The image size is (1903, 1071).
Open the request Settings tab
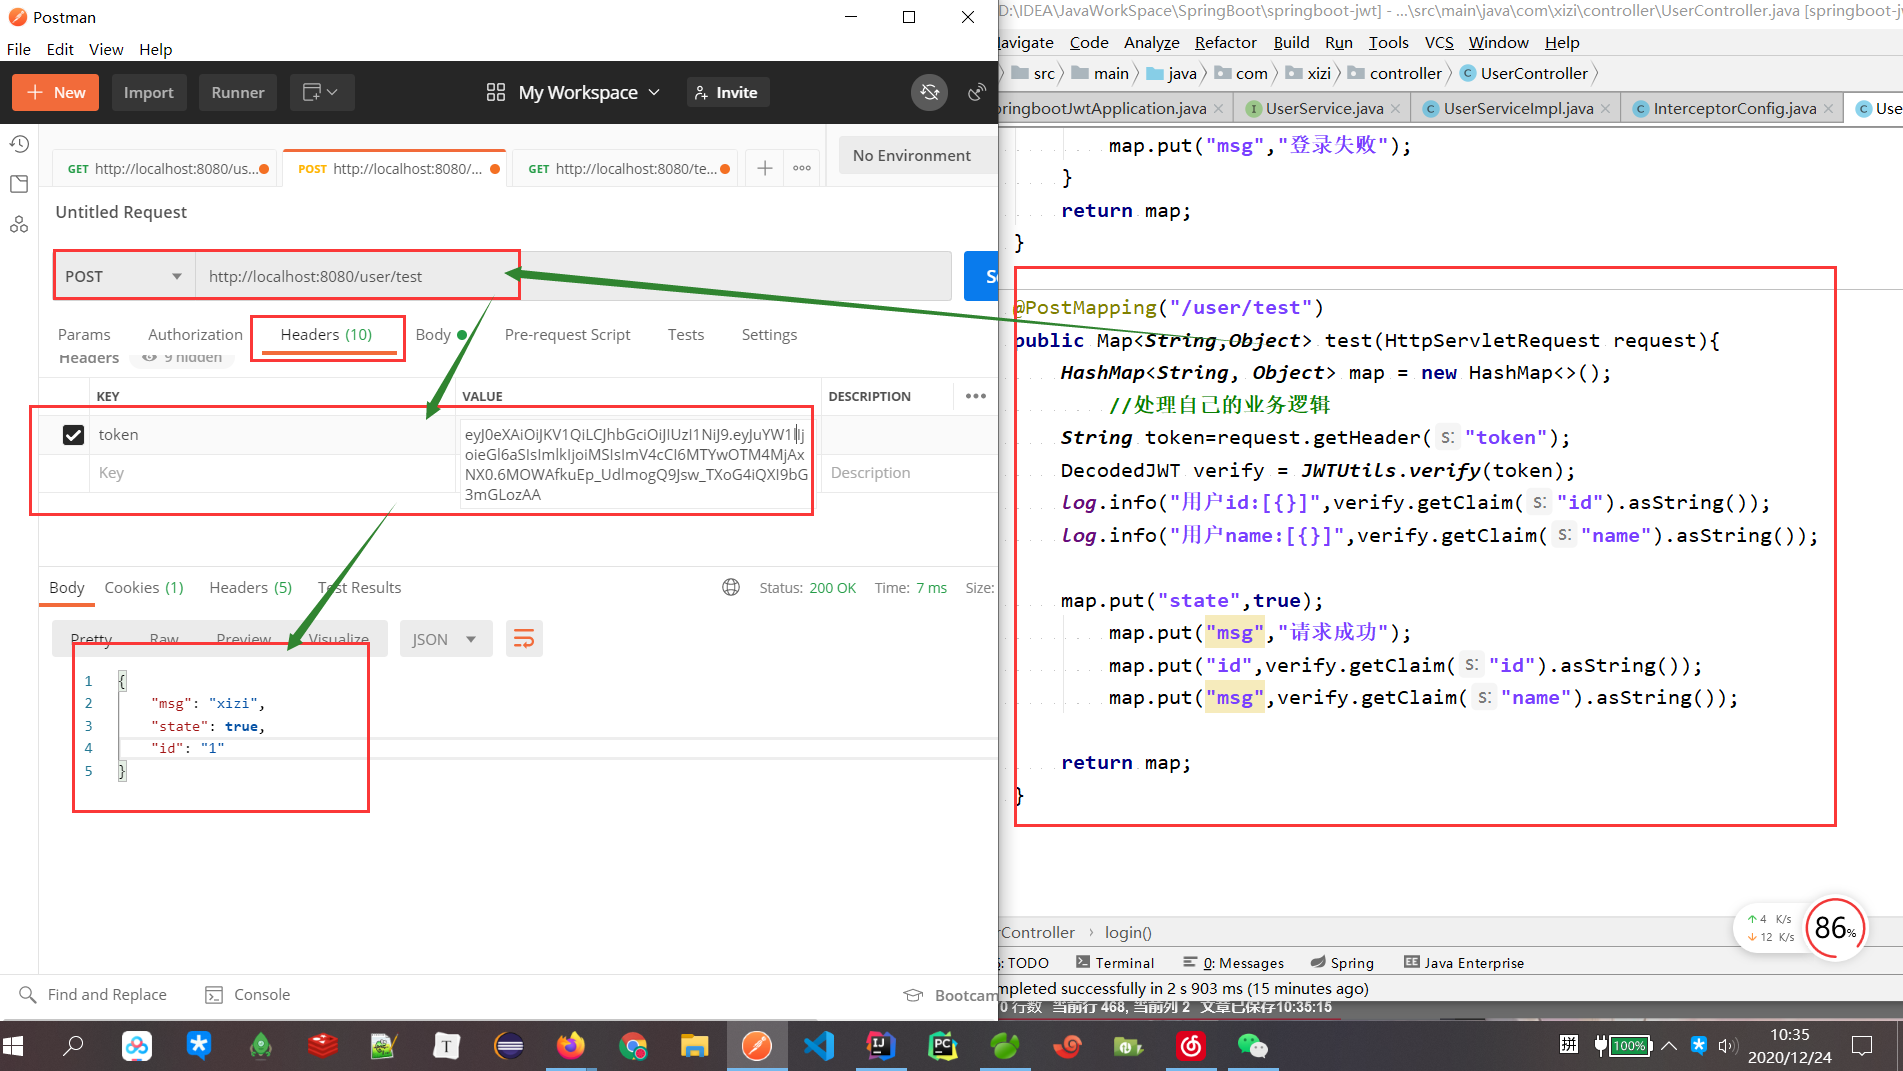(769, 334)
